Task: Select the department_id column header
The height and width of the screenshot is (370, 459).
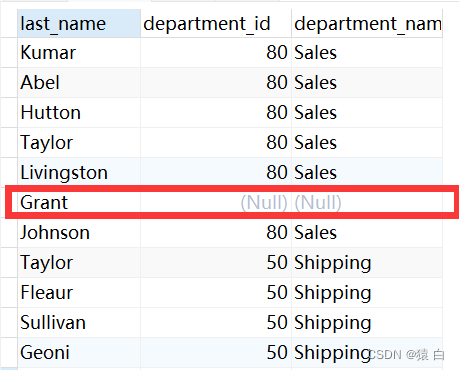Action: [216, 23]
